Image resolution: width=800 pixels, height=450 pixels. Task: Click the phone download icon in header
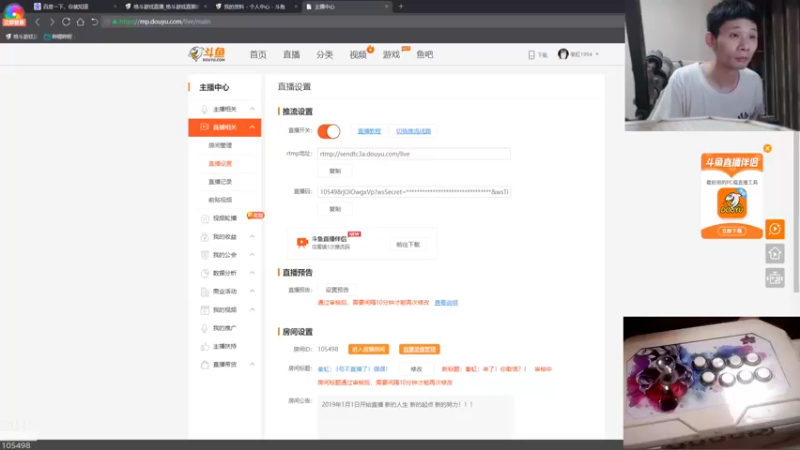[531, 55]
